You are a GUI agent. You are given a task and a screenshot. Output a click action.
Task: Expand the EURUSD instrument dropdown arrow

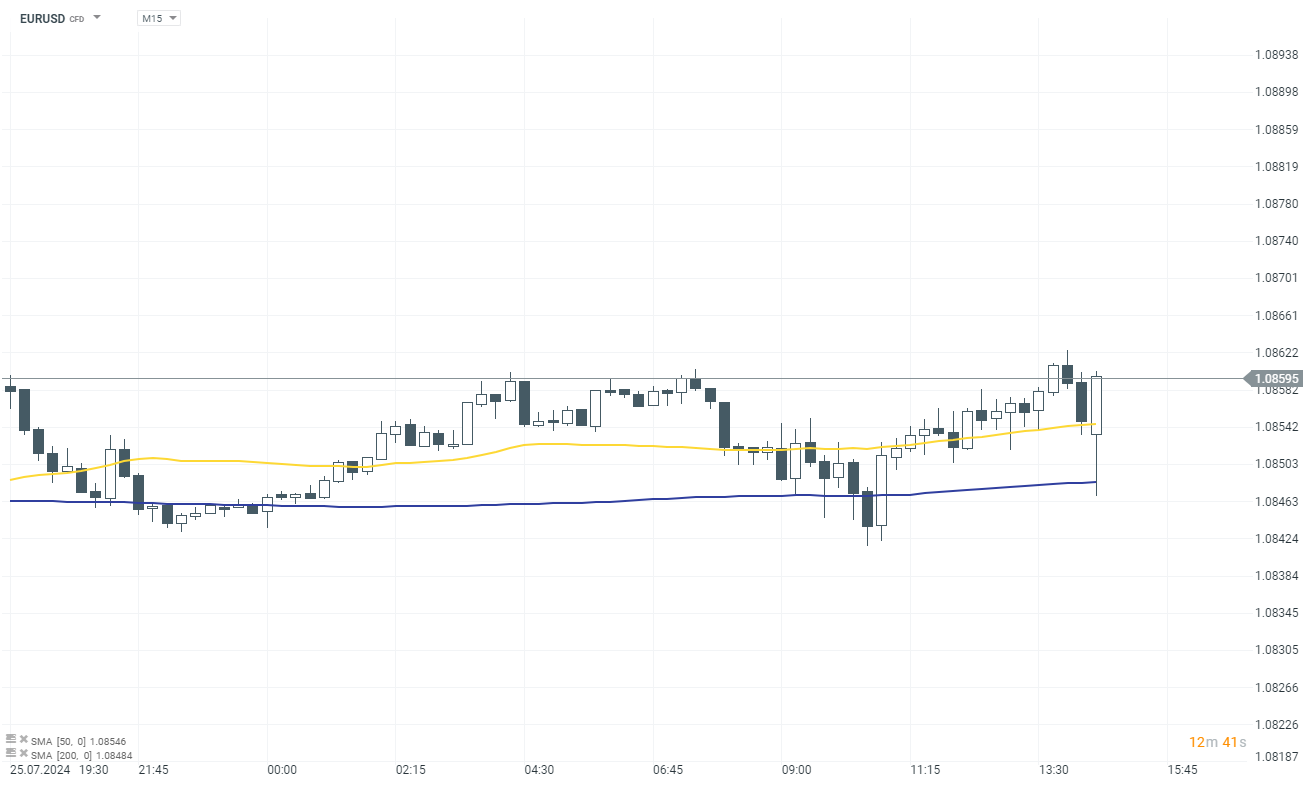(x=97, y=18)
